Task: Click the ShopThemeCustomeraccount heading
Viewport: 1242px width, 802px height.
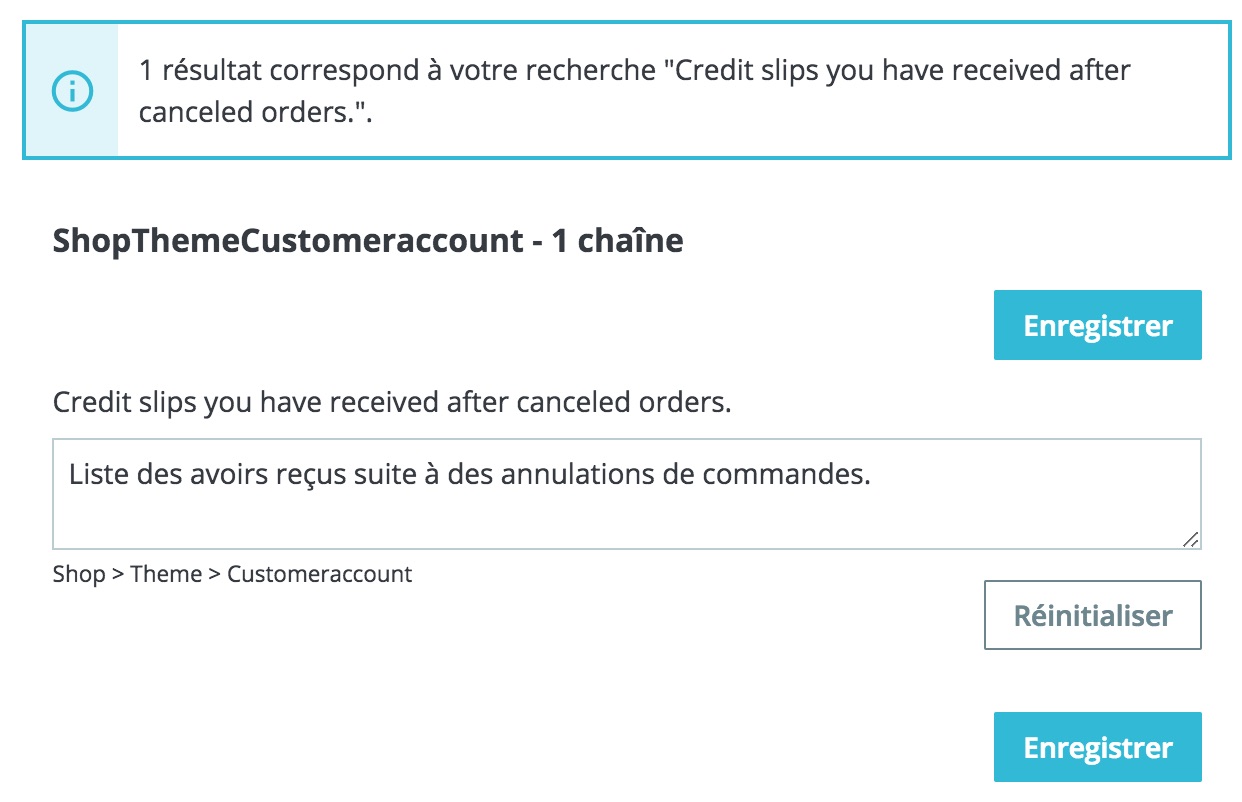Action: tap(287, 241)
